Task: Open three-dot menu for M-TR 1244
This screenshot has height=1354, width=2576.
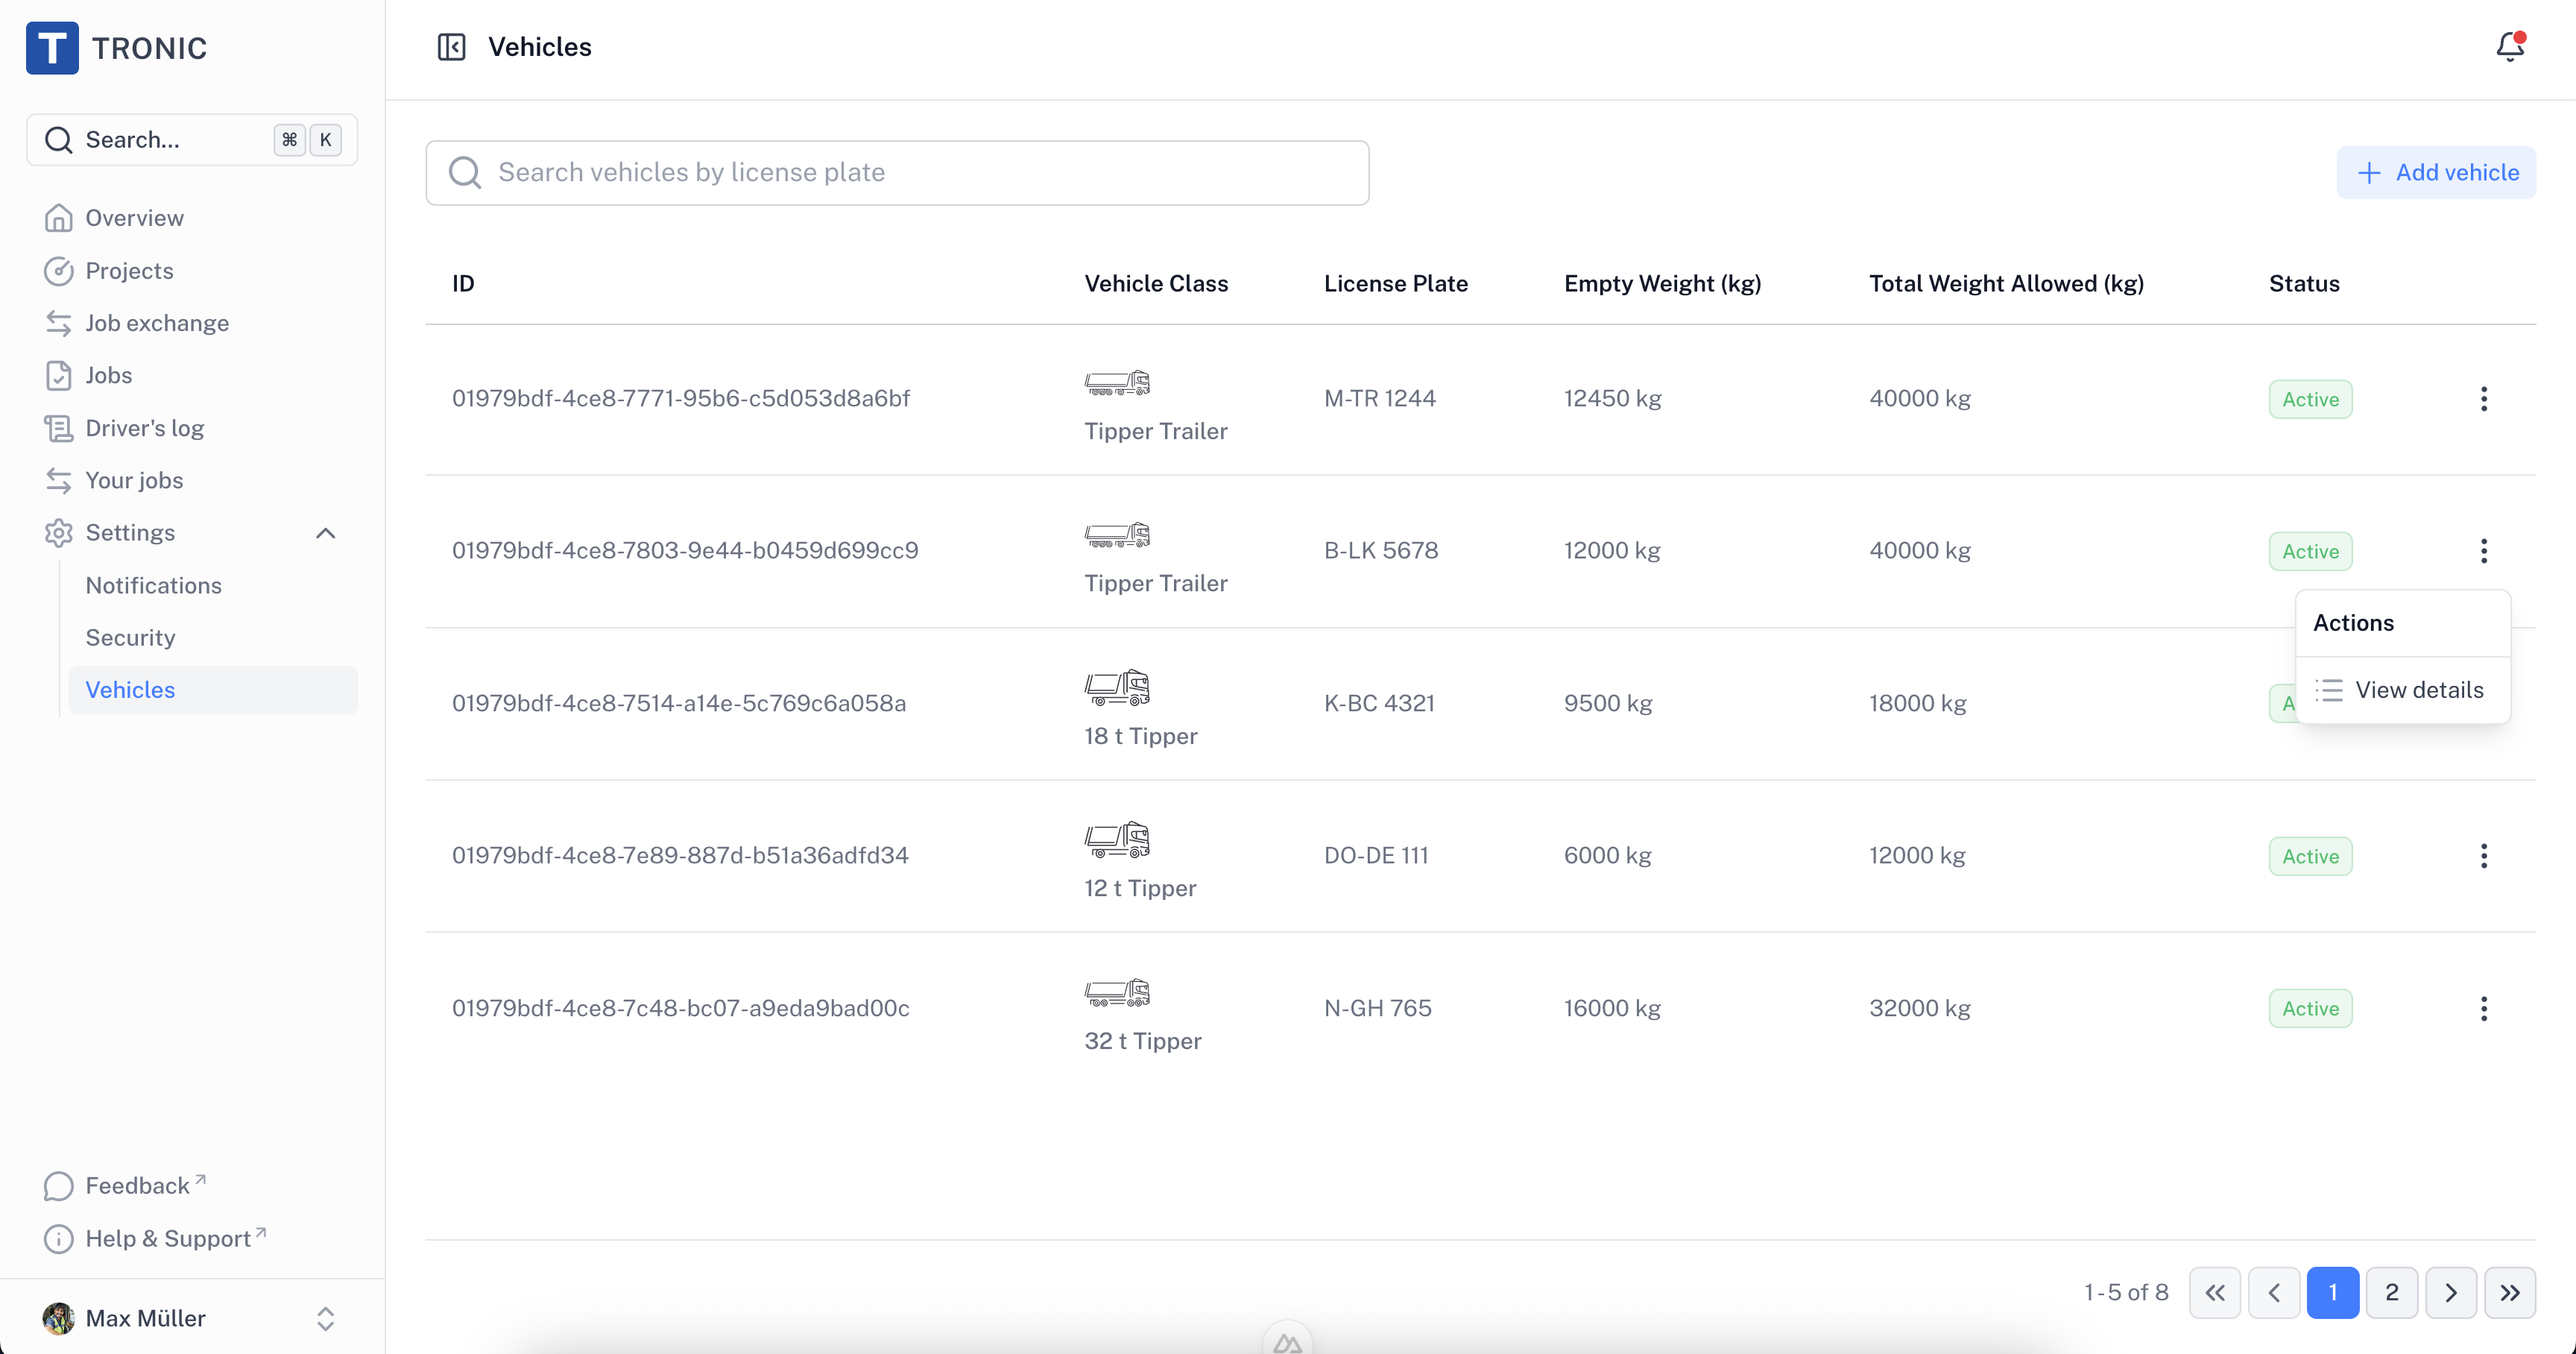Action: click(2483, 399)
